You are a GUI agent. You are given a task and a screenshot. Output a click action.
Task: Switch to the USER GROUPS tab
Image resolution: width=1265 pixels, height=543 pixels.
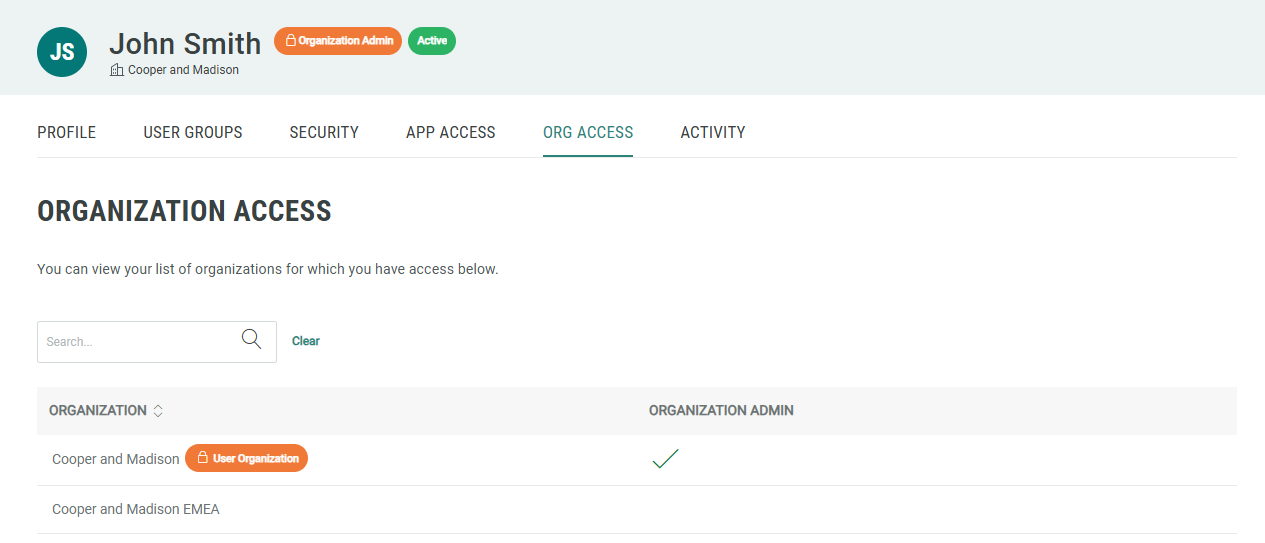193,132
